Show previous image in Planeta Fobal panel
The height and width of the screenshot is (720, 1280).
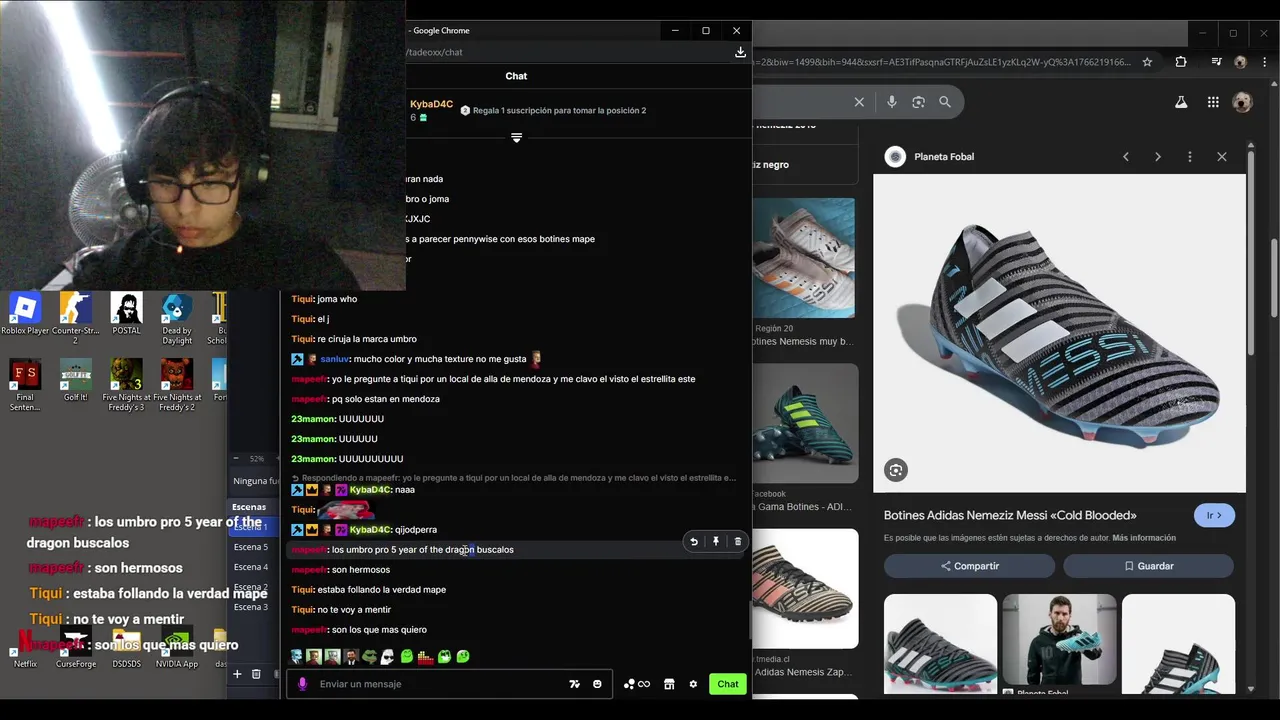pyautogui.click(x=1126, y=157)
